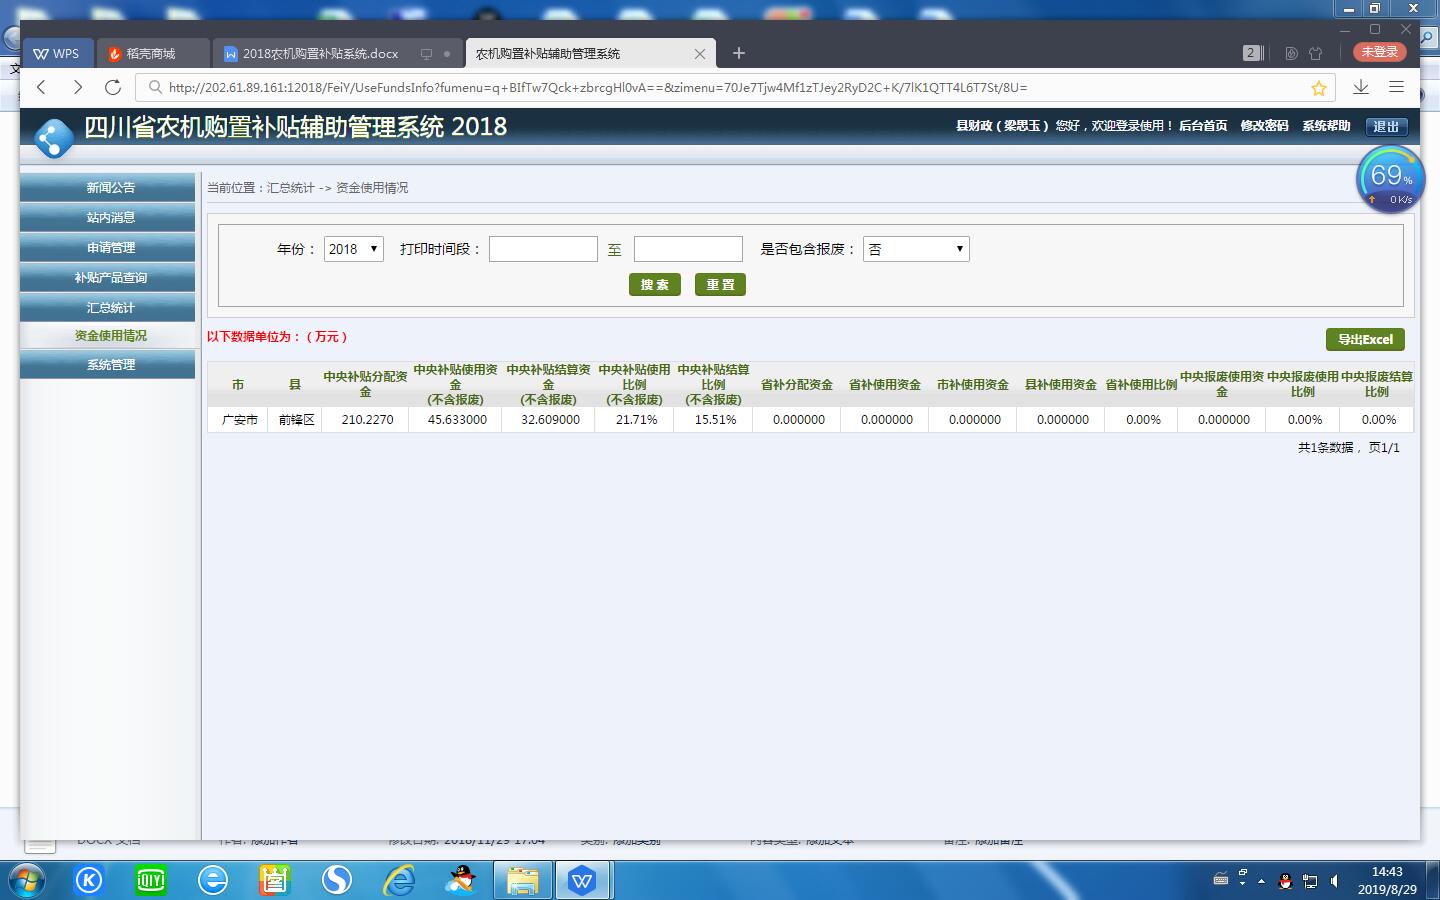Click the 69% network speed widget
This screenshot has height=900, width=1440.
tap(1390, 179)
